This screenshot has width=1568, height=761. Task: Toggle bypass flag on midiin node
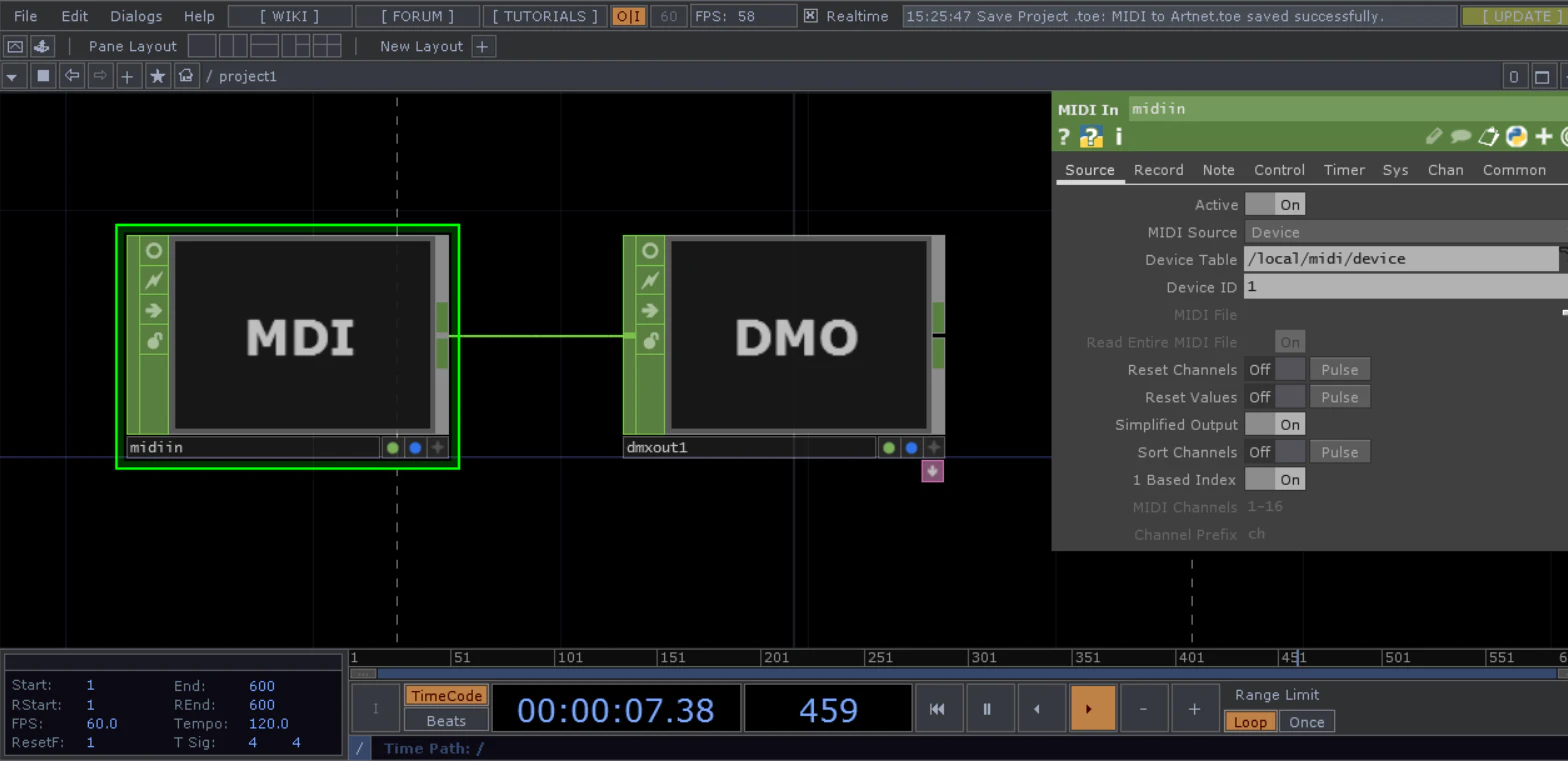(x=153, y=280)
